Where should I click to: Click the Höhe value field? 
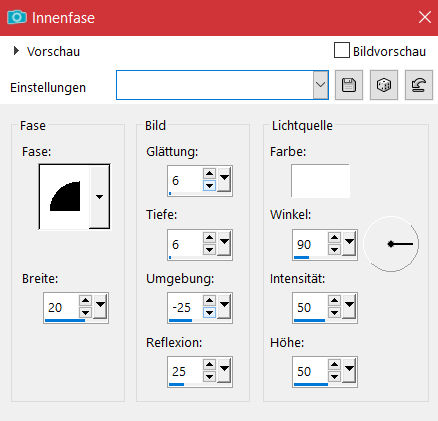(x=310, y=371)
